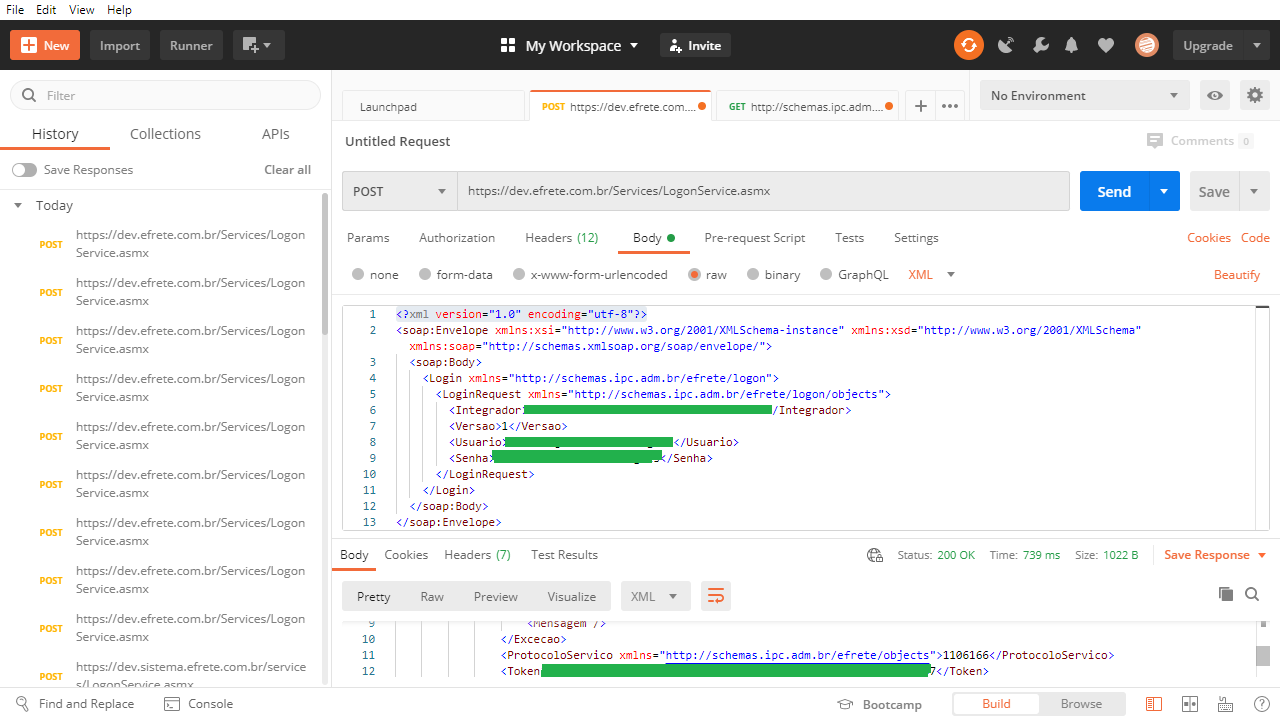This screenshot has width=1280, height=720.
Task: Toggle response line wrap icon
Action: [716, 596]
